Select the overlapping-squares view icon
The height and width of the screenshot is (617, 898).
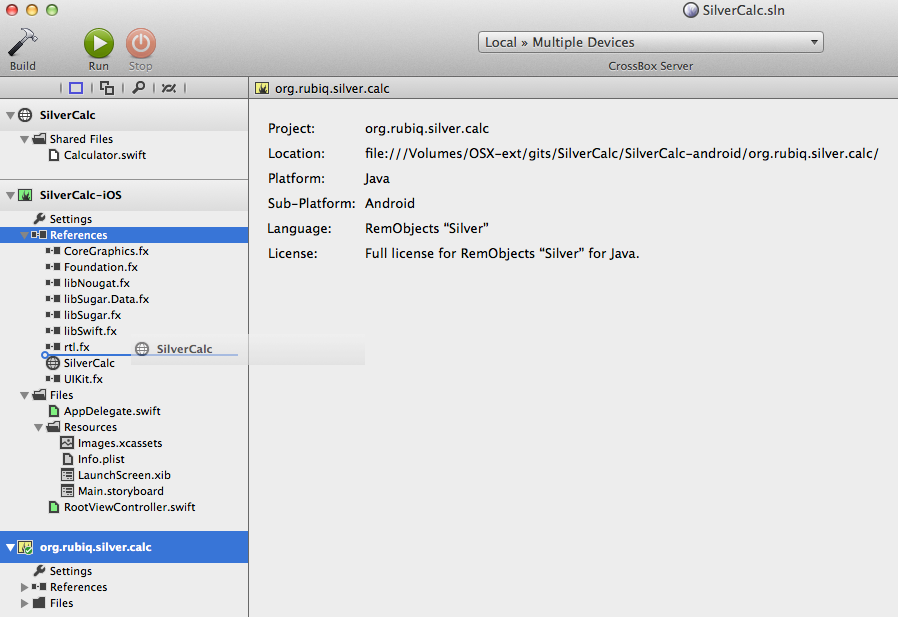pos(106,87)
